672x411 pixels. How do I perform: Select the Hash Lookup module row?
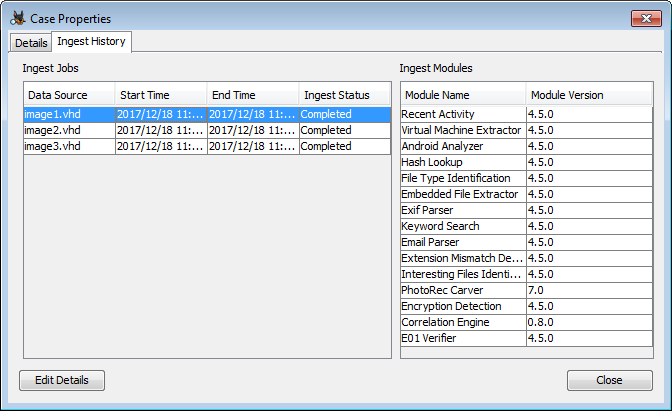pyautogui.click(x=527, y=162)
